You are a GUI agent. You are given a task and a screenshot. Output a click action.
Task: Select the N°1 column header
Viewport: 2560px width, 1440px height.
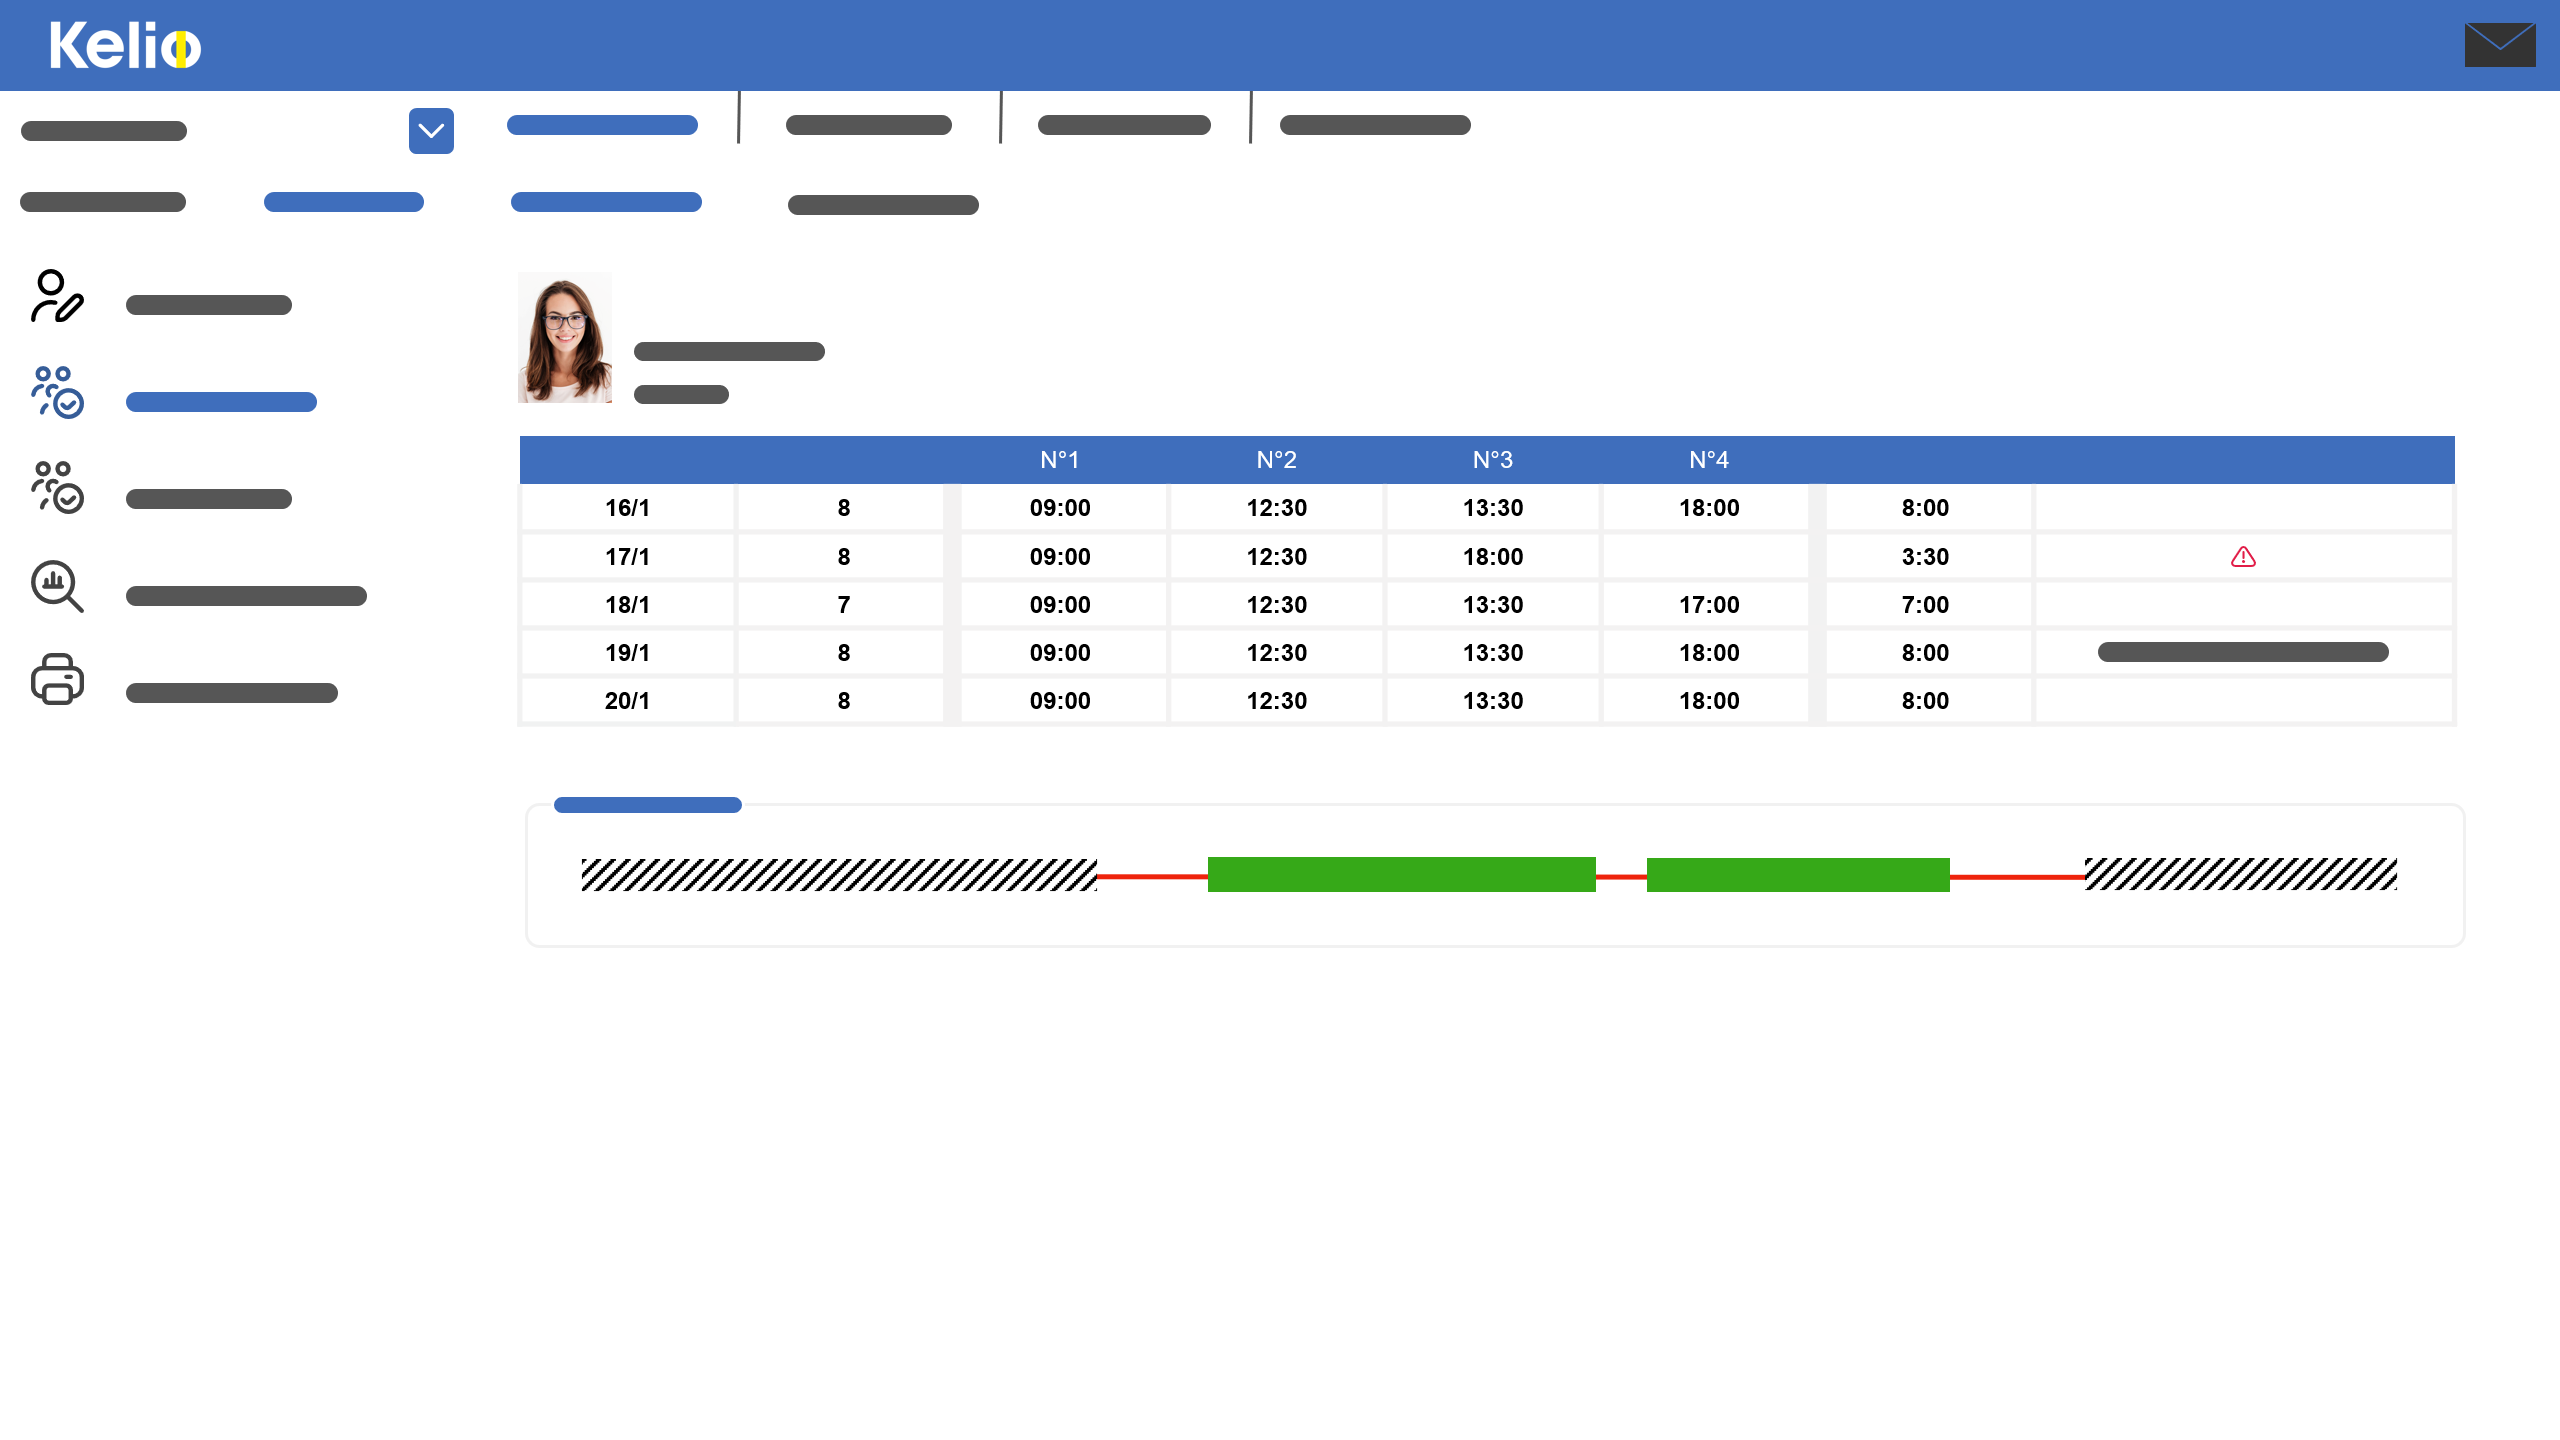point(1060,460)
